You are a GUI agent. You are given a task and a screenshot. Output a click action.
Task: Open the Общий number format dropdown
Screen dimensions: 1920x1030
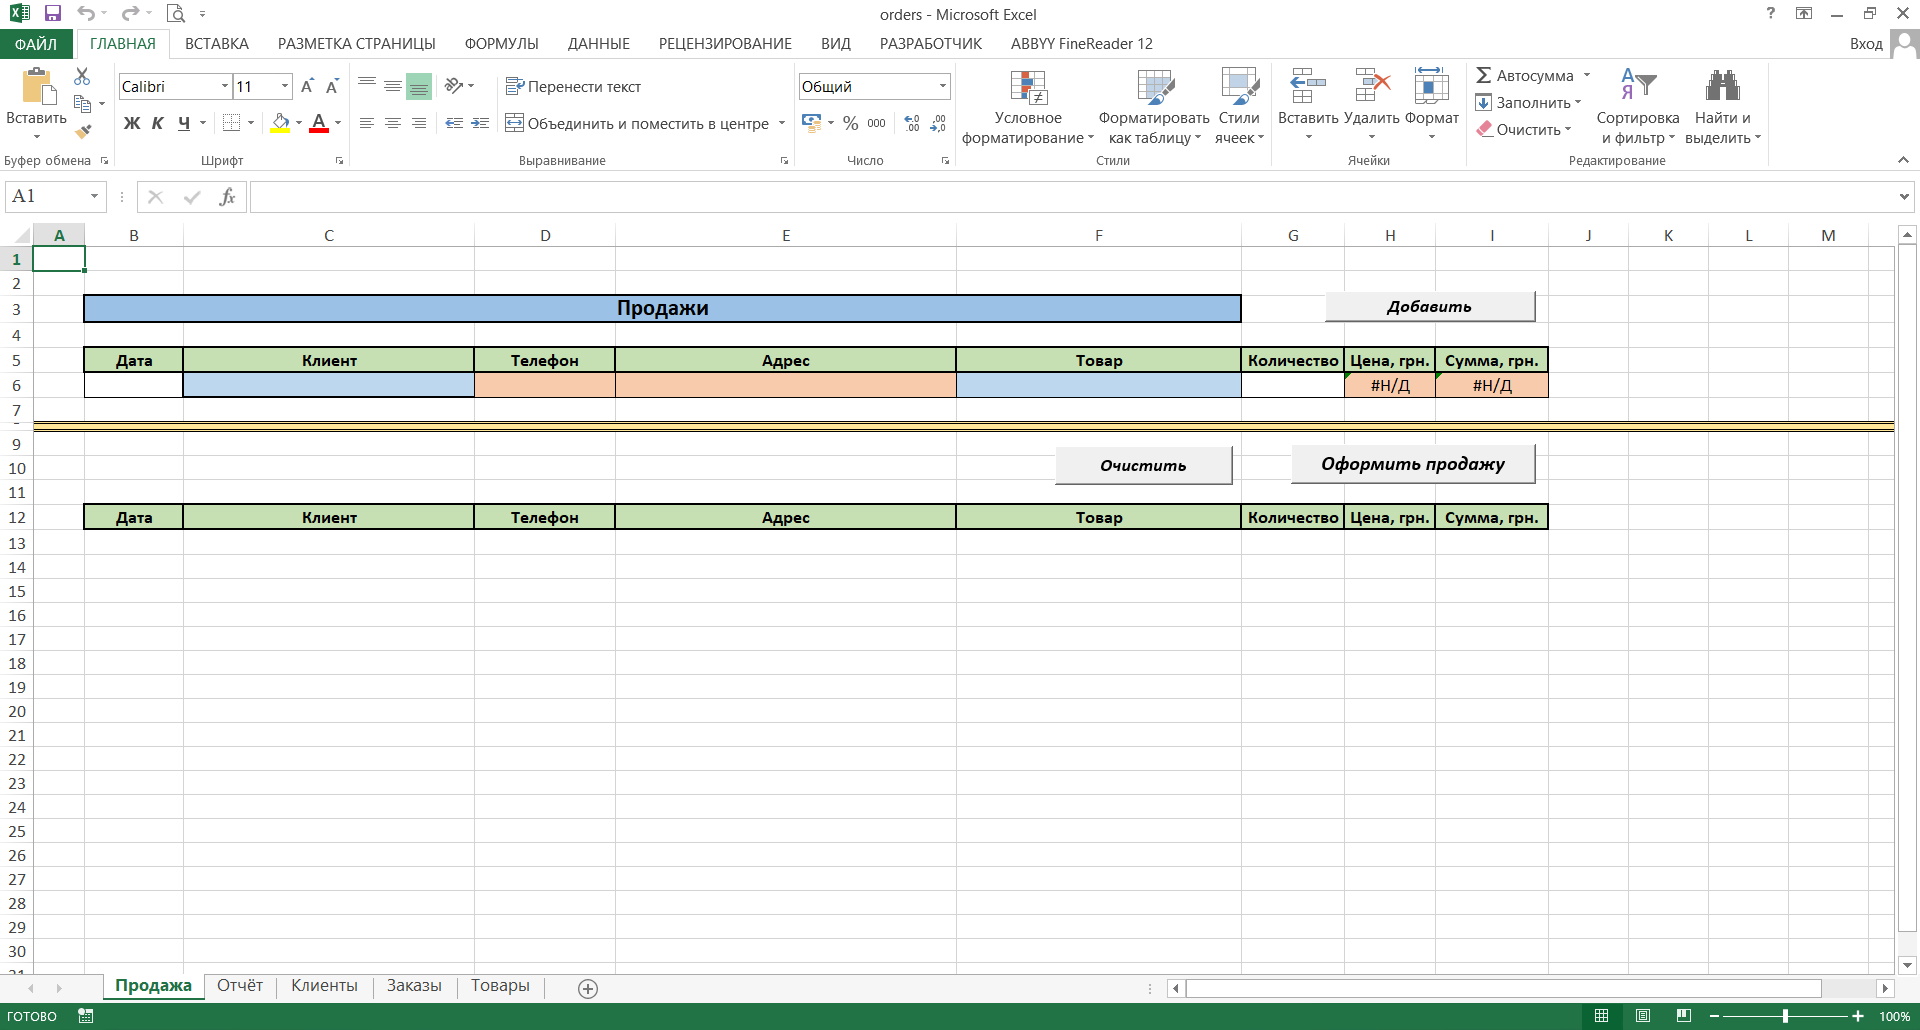pos(942,86)
